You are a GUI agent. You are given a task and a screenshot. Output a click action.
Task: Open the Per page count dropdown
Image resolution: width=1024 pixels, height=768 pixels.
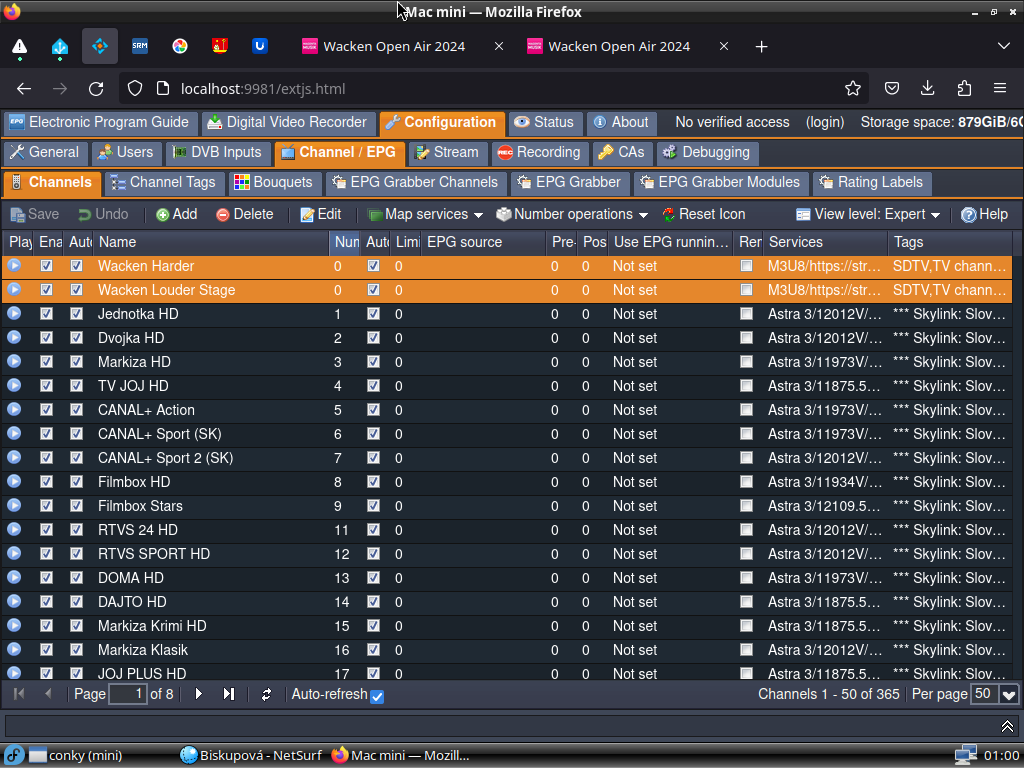point(1009,695)
